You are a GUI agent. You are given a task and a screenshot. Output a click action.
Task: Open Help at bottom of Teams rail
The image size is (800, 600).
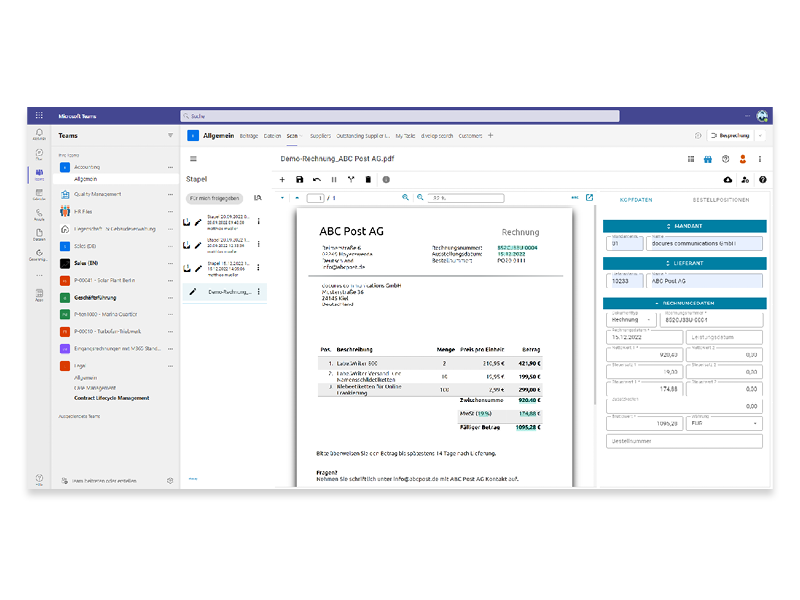[39, 479]
